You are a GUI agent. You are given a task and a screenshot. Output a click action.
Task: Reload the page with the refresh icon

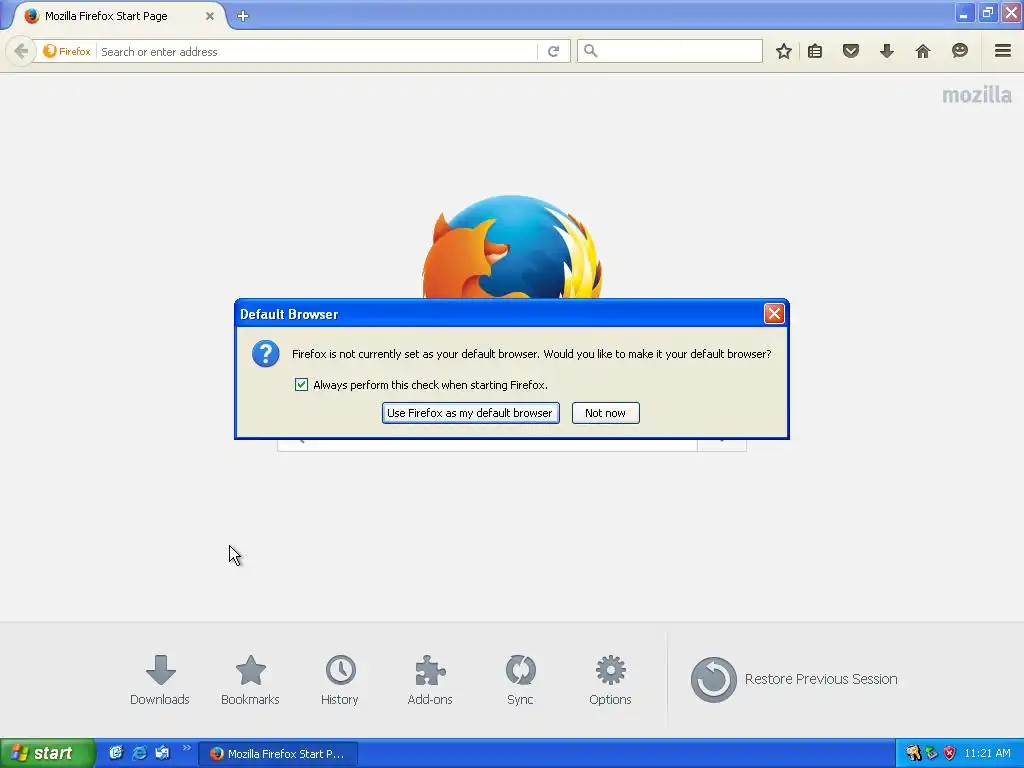(554, 51)
